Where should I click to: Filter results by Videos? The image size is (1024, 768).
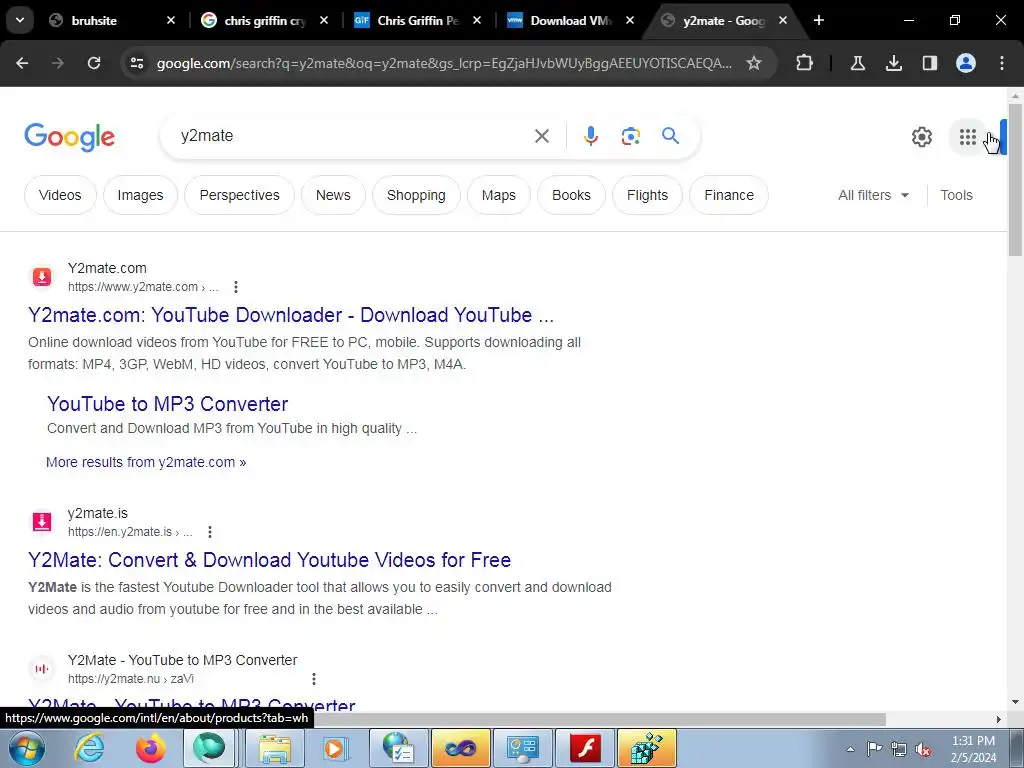60,195
